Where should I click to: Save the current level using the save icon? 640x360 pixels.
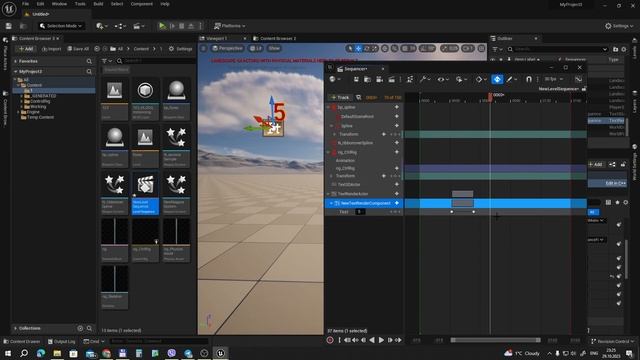(x=9, y=26)
